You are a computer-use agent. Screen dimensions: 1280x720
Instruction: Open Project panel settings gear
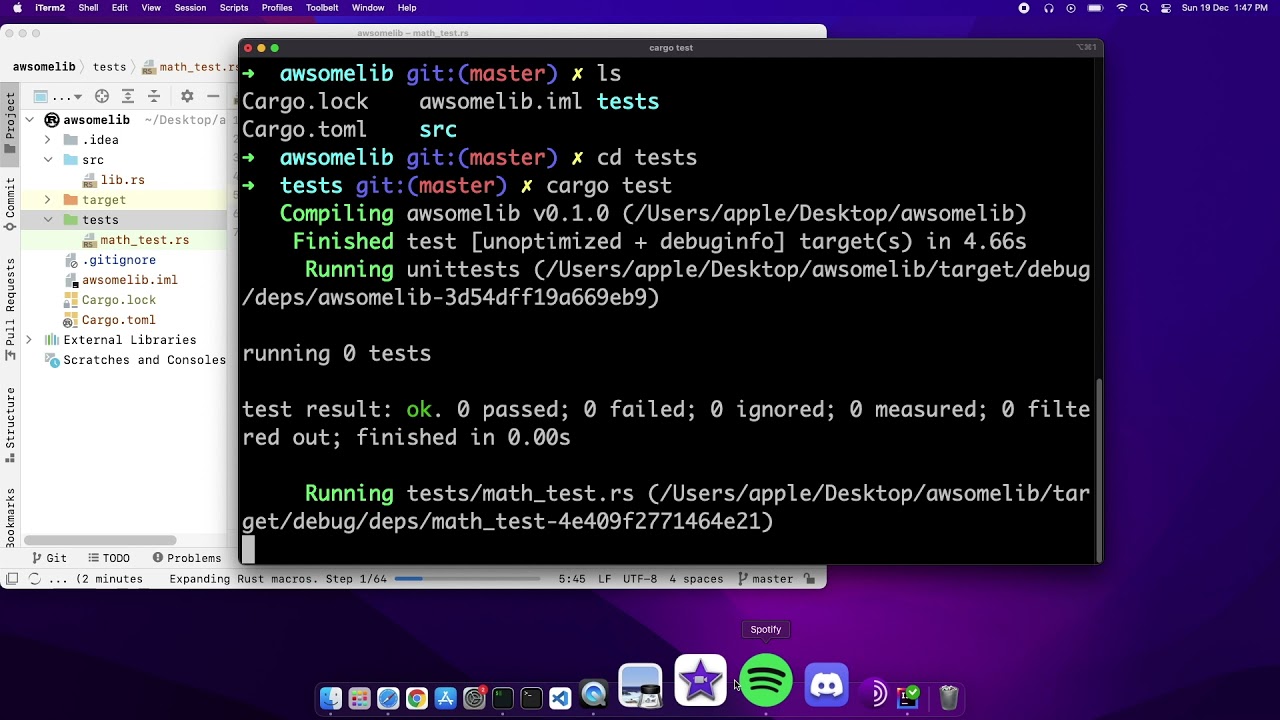pos(187,96)
